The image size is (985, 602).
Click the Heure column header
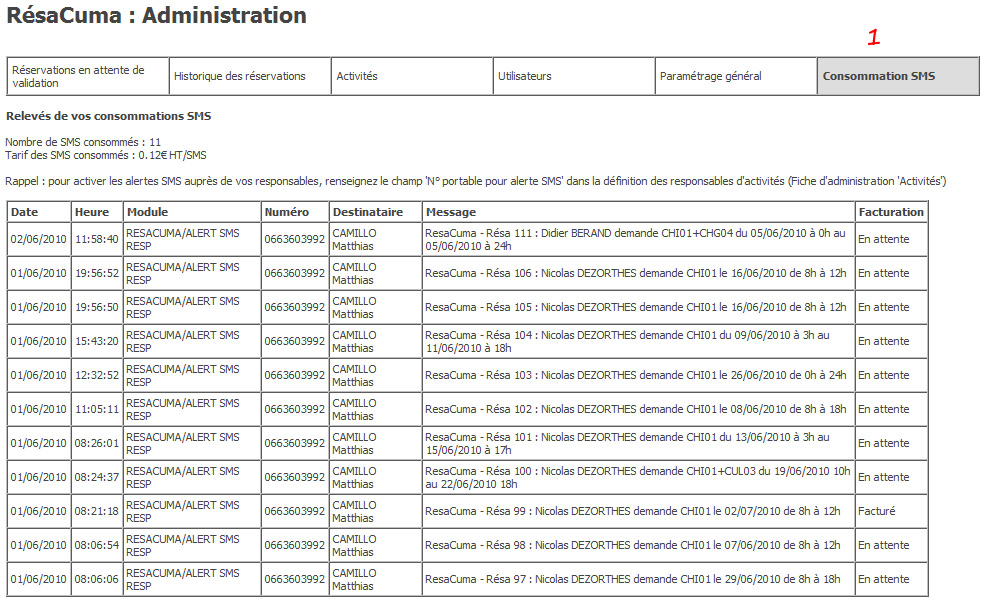point(97,212)
